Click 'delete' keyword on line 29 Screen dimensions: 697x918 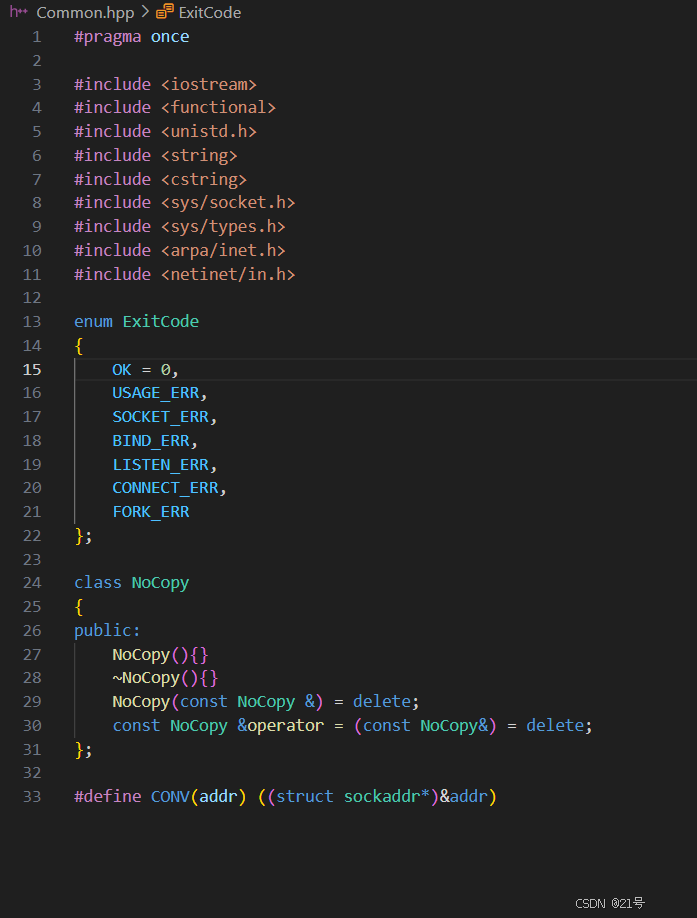tap(382, 701)
